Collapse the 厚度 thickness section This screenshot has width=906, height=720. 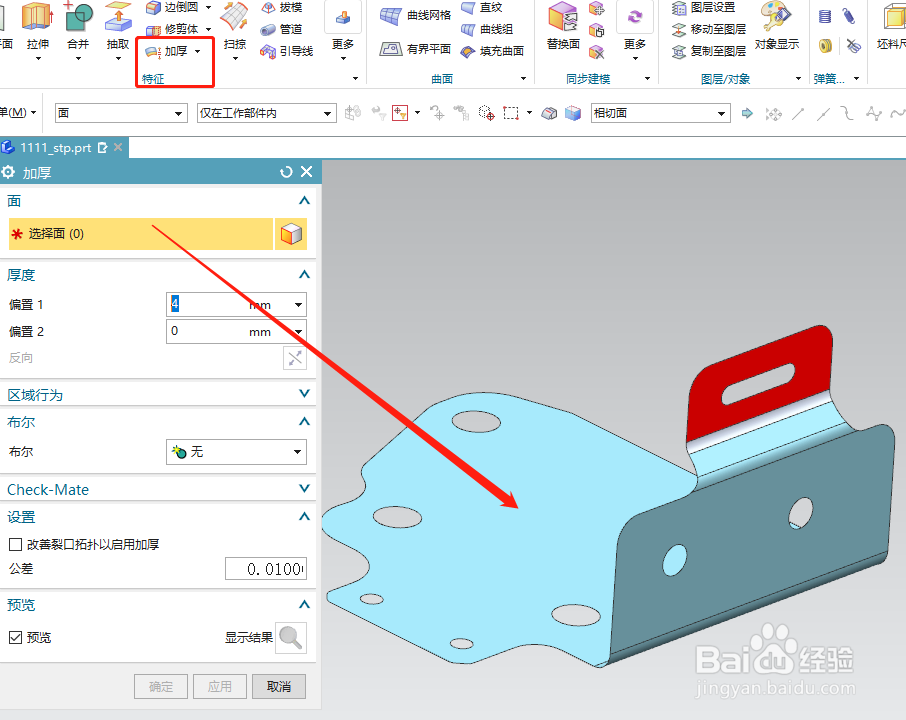pos(304,274)
